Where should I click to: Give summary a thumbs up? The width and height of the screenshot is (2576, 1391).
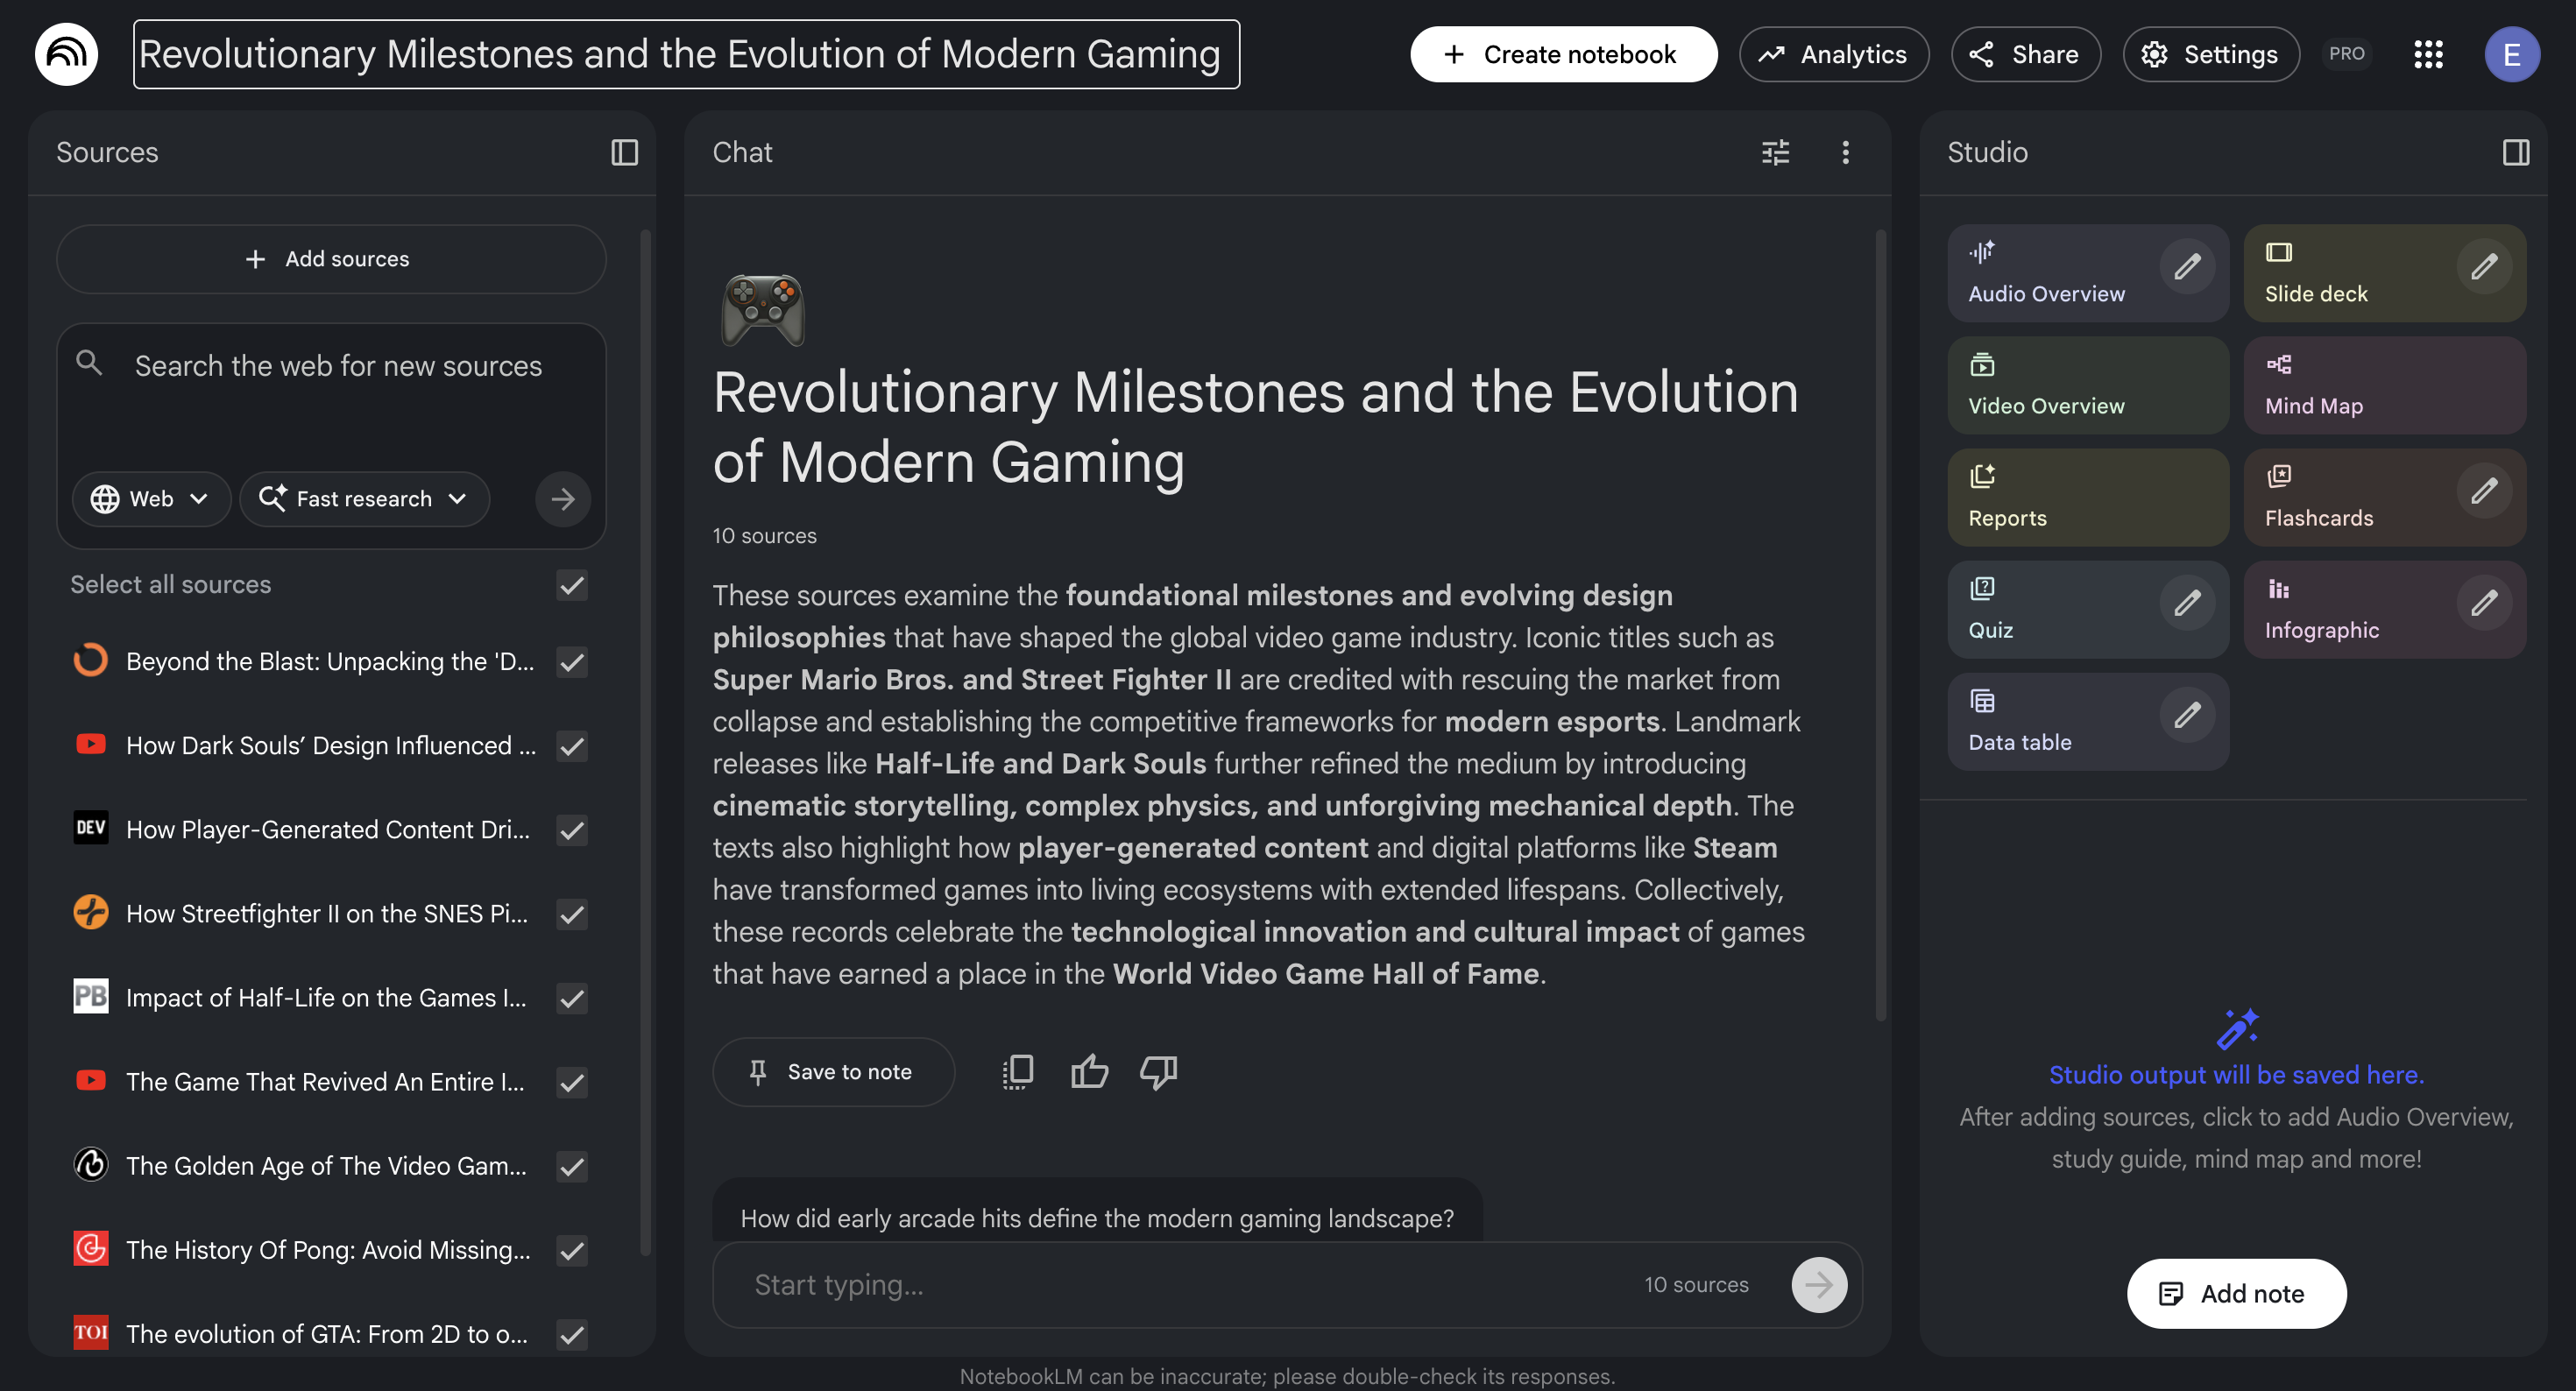(x=1089, y=1071)
